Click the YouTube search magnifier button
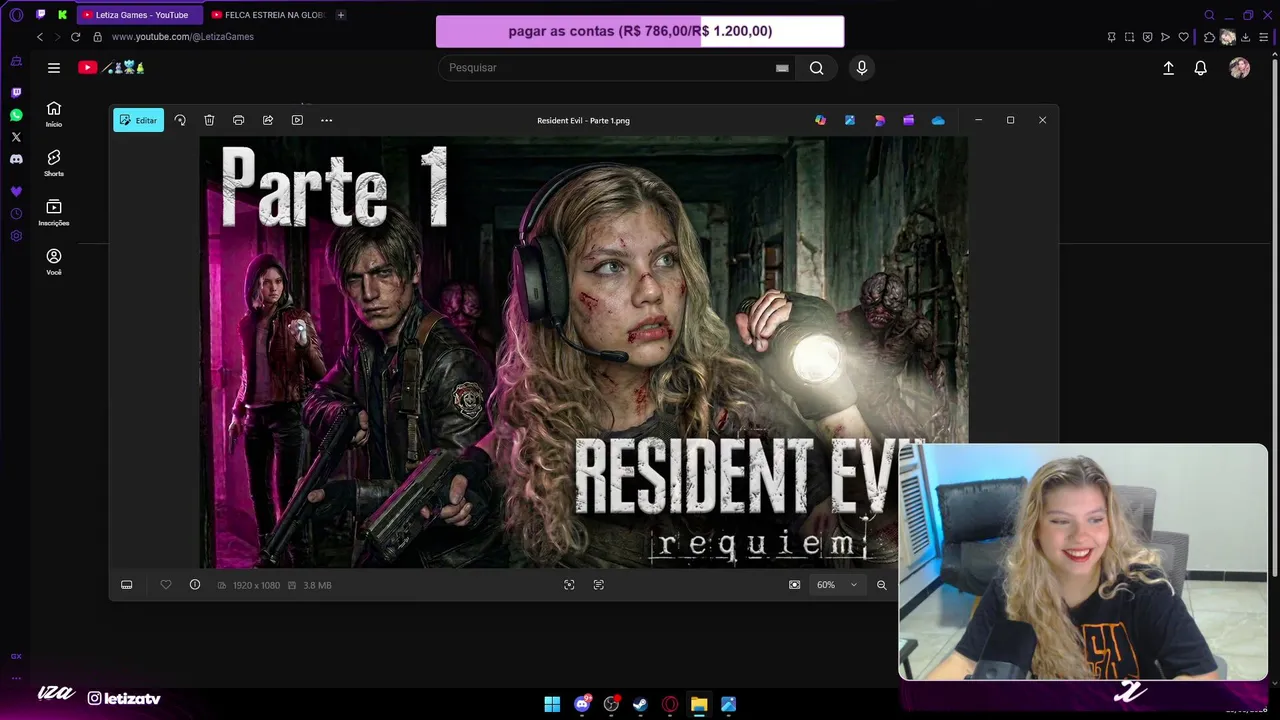The image size is (1280, 720). [x=817, y=68]
